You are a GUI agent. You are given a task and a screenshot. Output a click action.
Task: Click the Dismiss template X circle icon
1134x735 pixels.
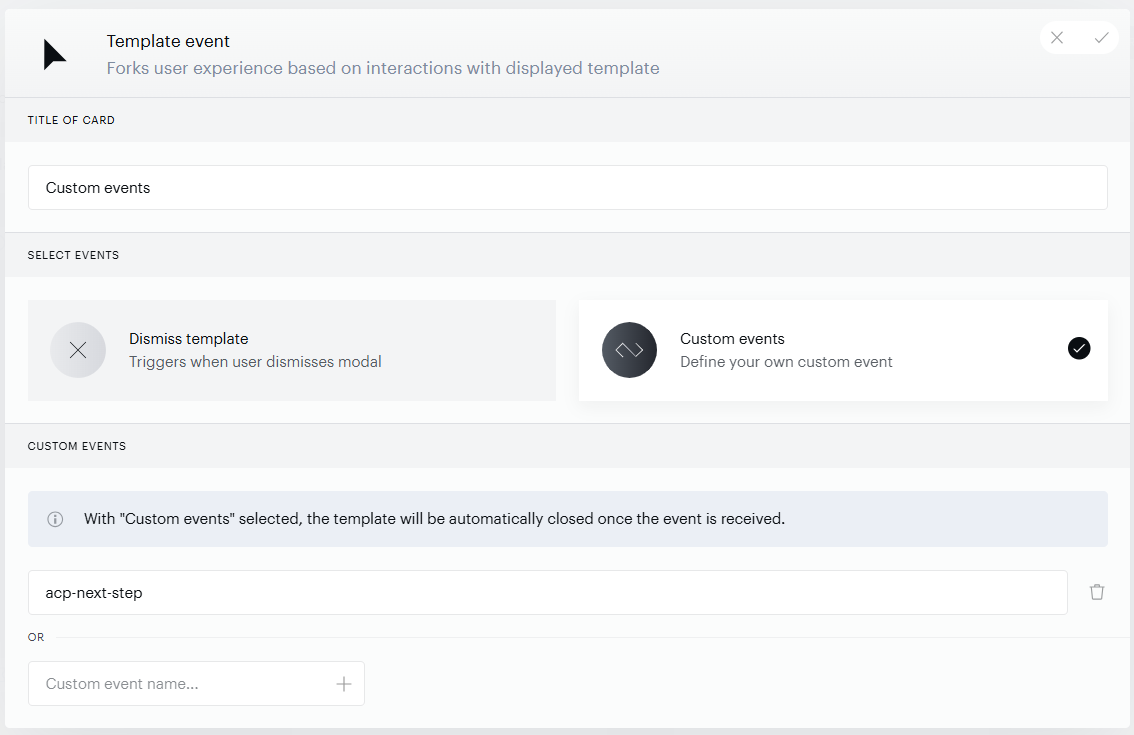pos(78,350)
